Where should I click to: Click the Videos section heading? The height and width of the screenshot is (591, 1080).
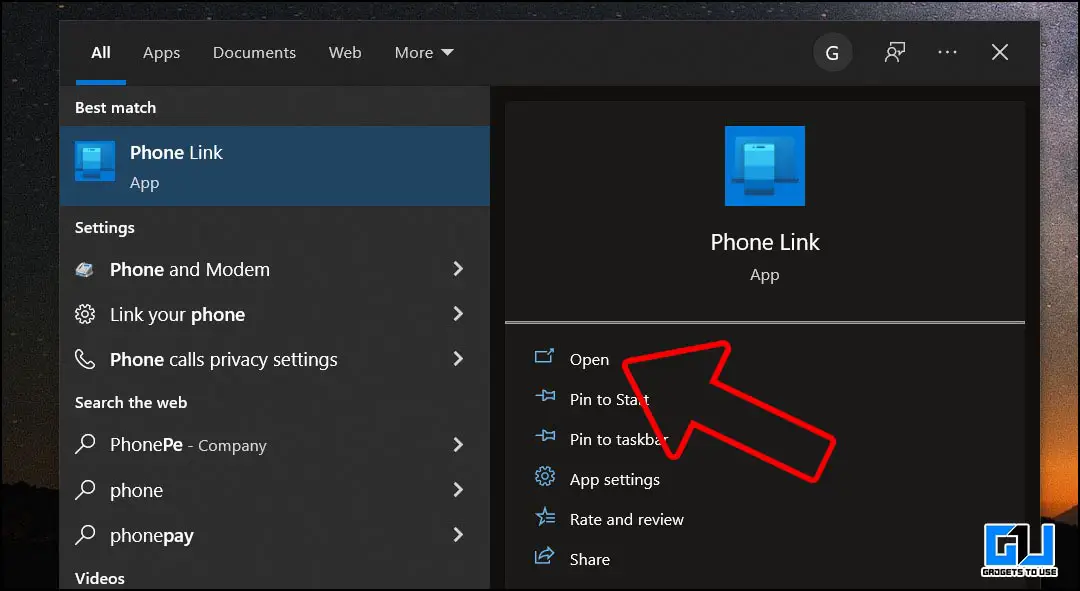[100, 578]
